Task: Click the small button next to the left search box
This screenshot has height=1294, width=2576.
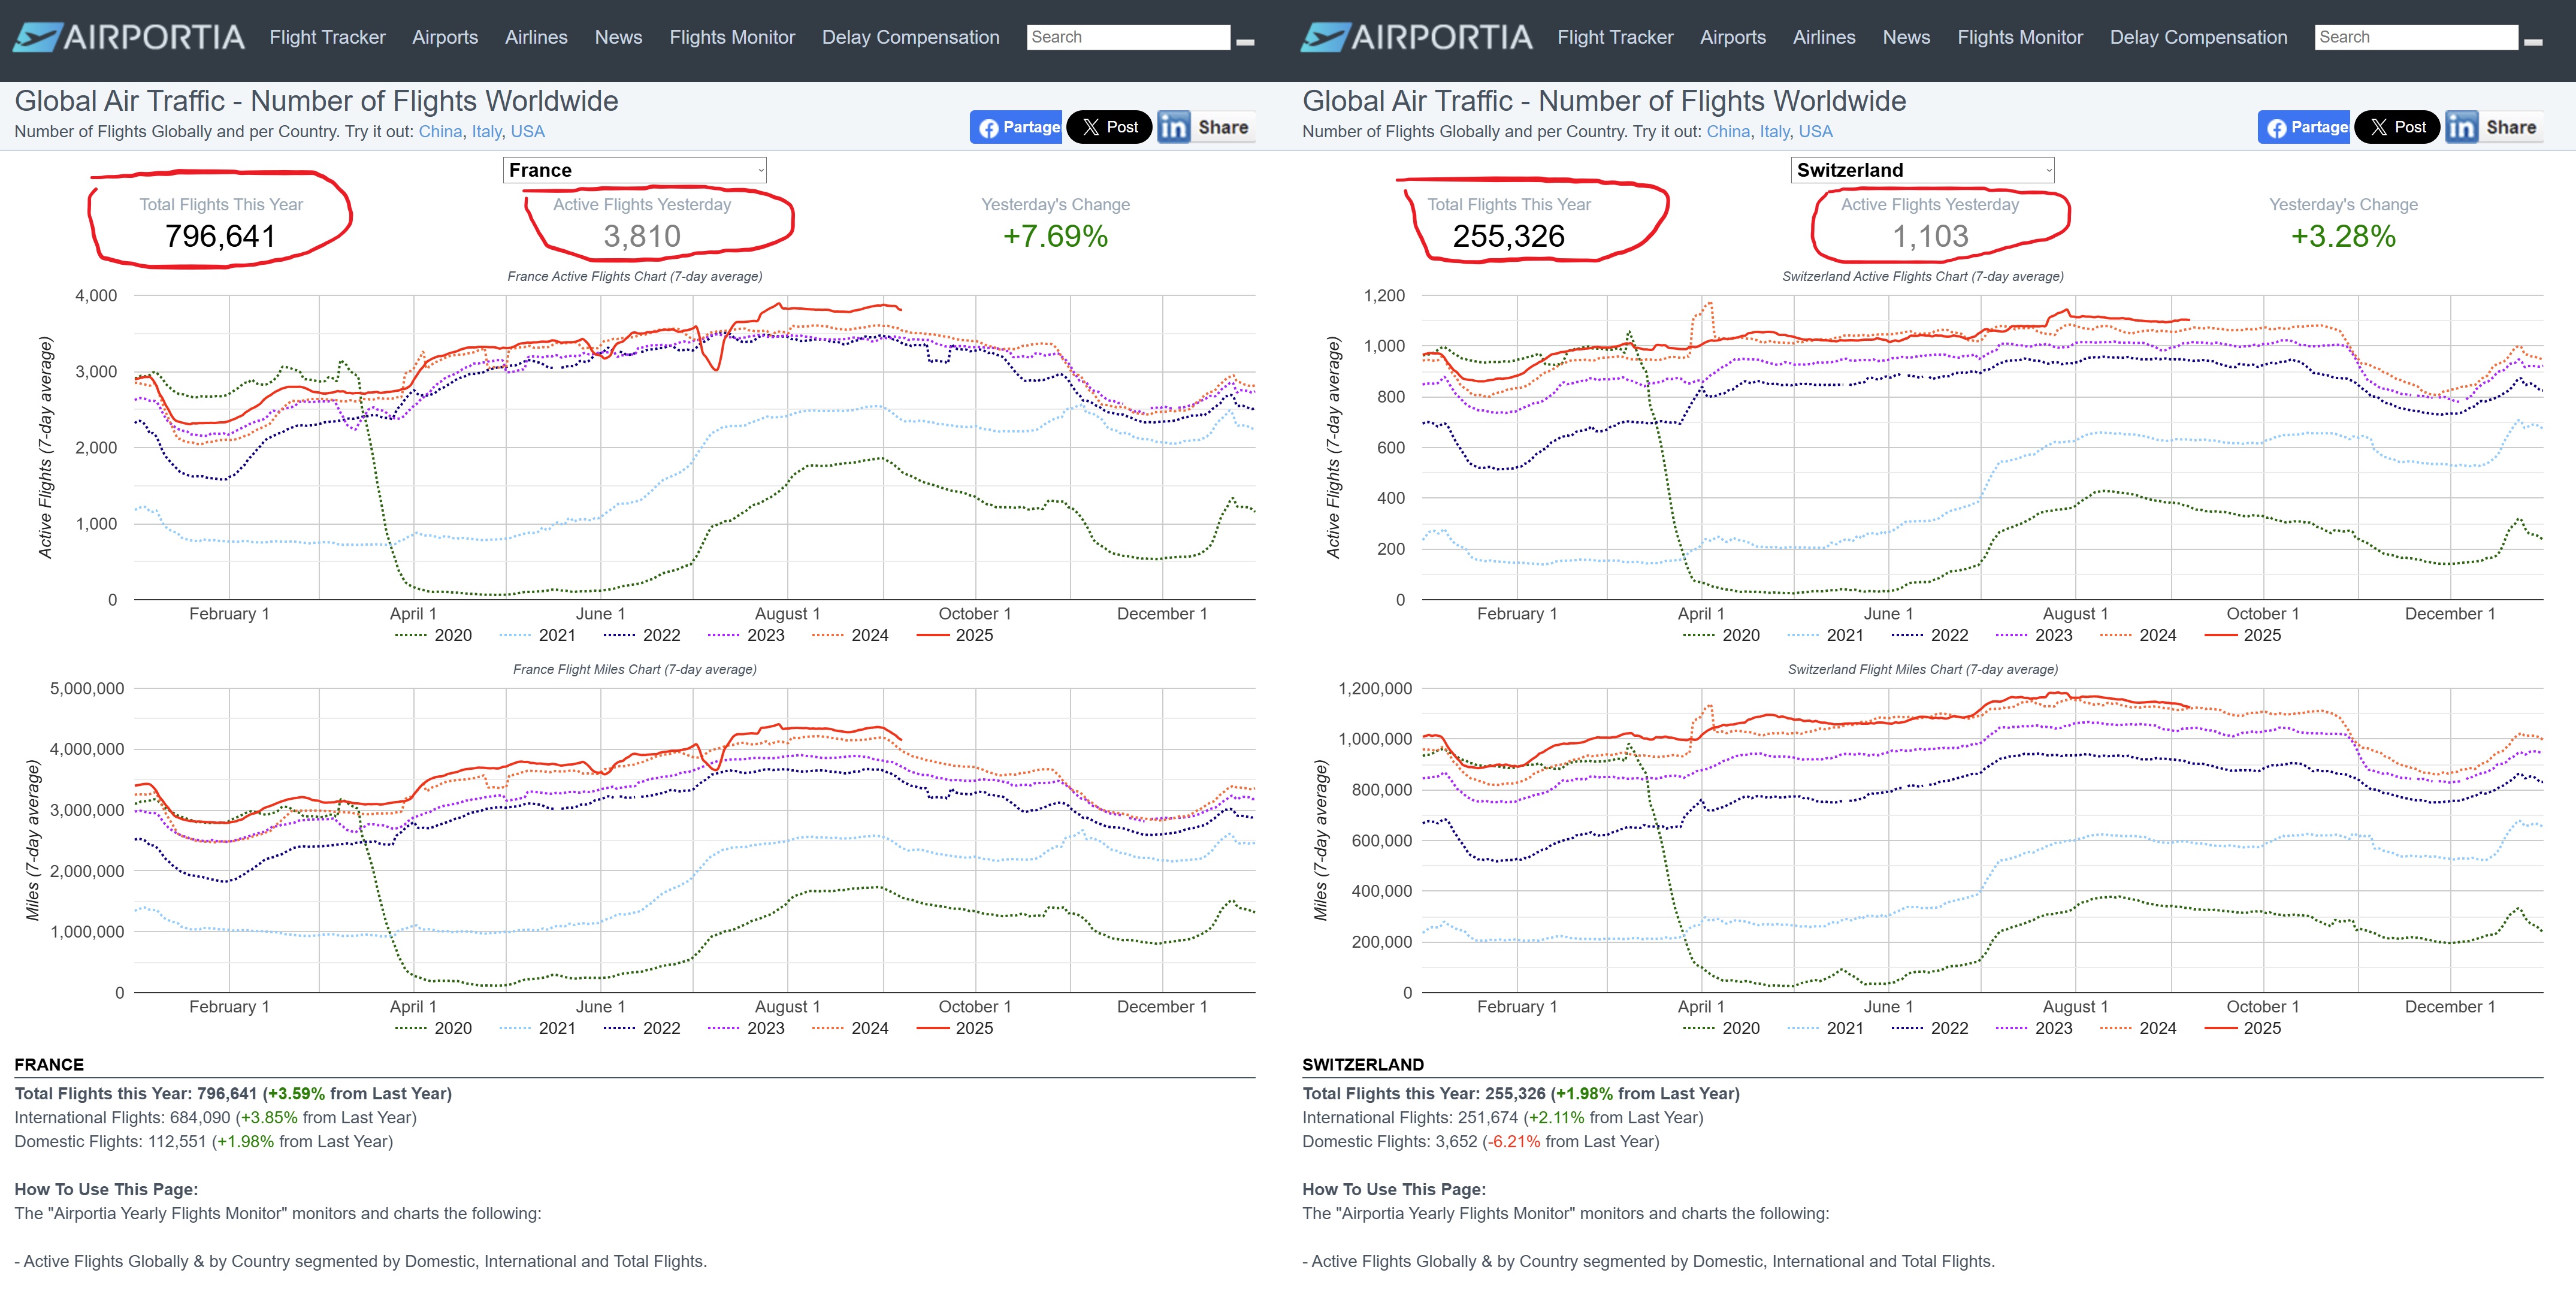Action: tap(1245, 42)
